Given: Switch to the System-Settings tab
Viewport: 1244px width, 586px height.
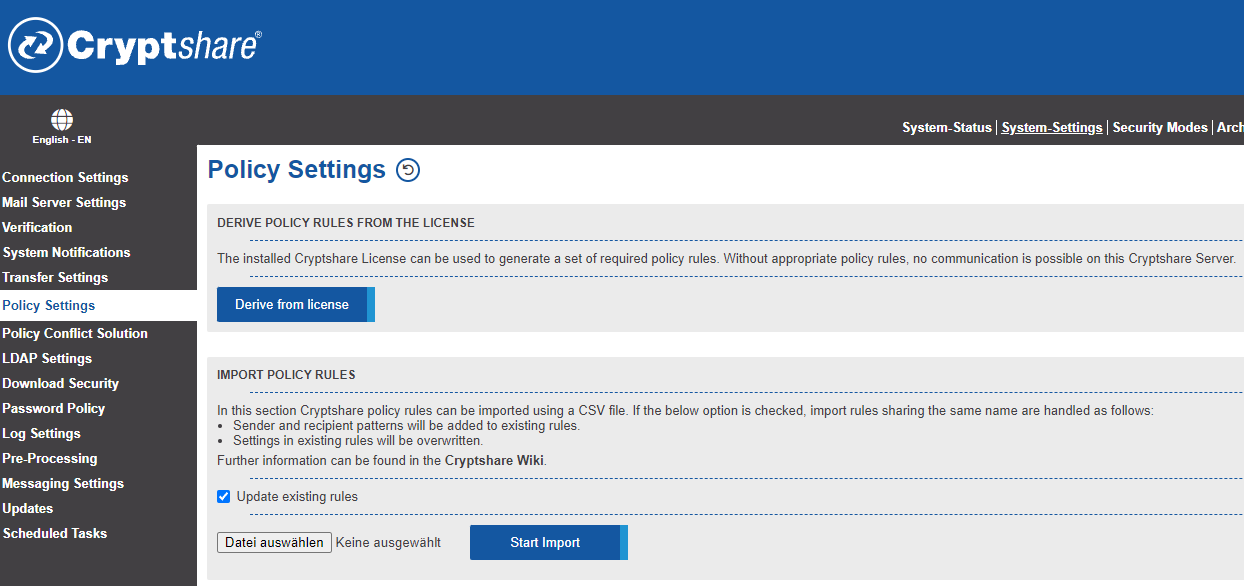Looking at the screenshot, I should click(1052, 127).
